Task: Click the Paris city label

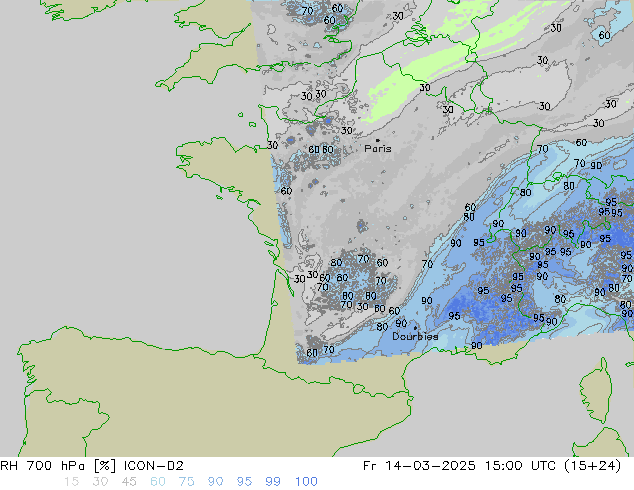Action: point(378,149)
